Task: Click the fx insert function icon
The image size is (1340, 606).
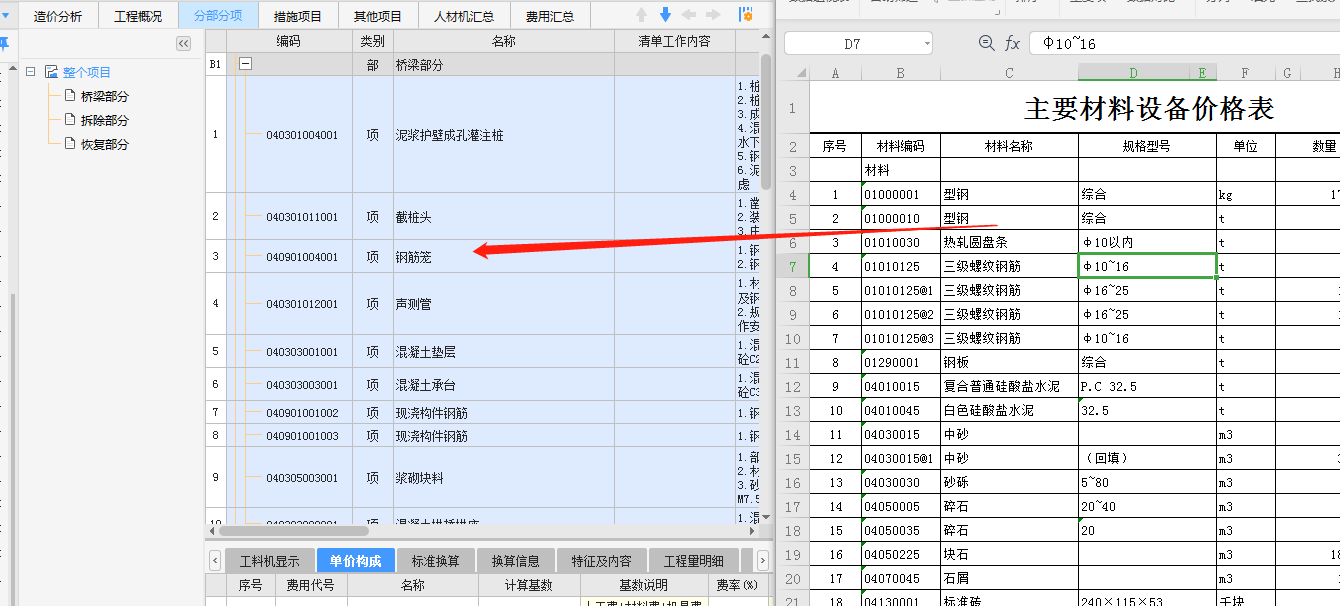Action: [1012, 43]
